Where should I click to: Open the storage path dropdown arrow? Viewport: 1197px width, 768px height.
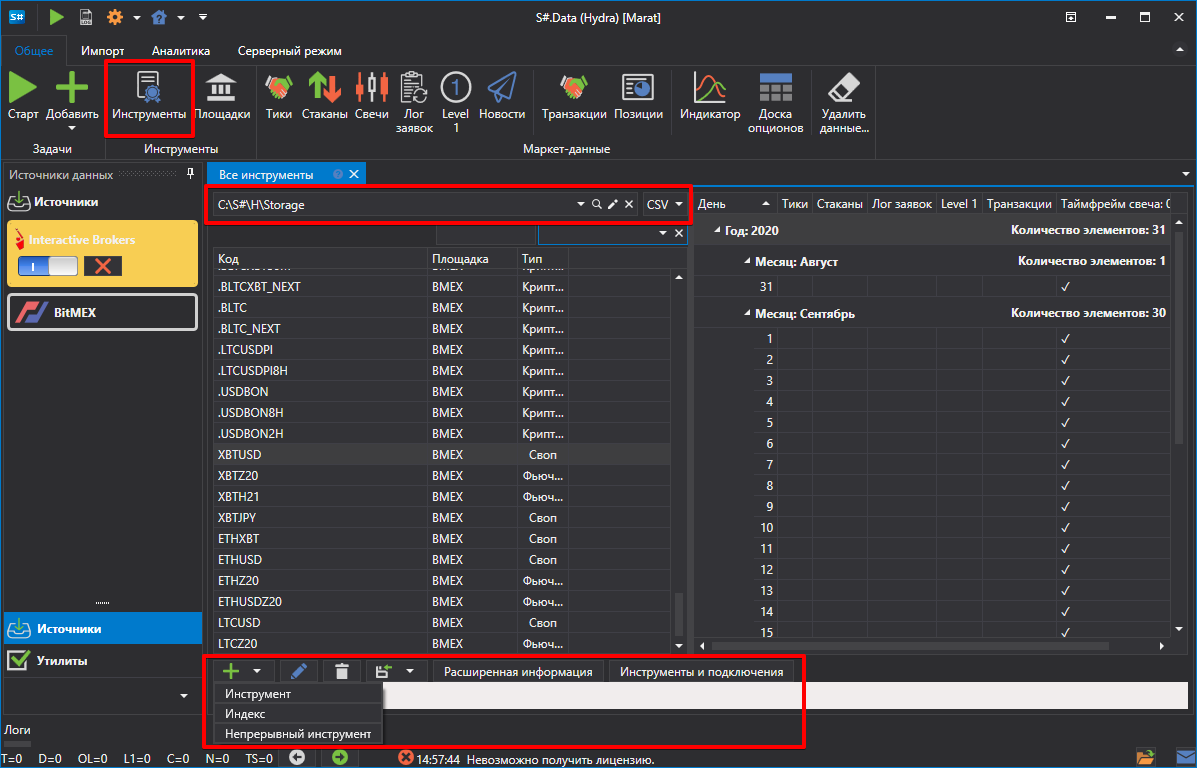tap(581, 205)
